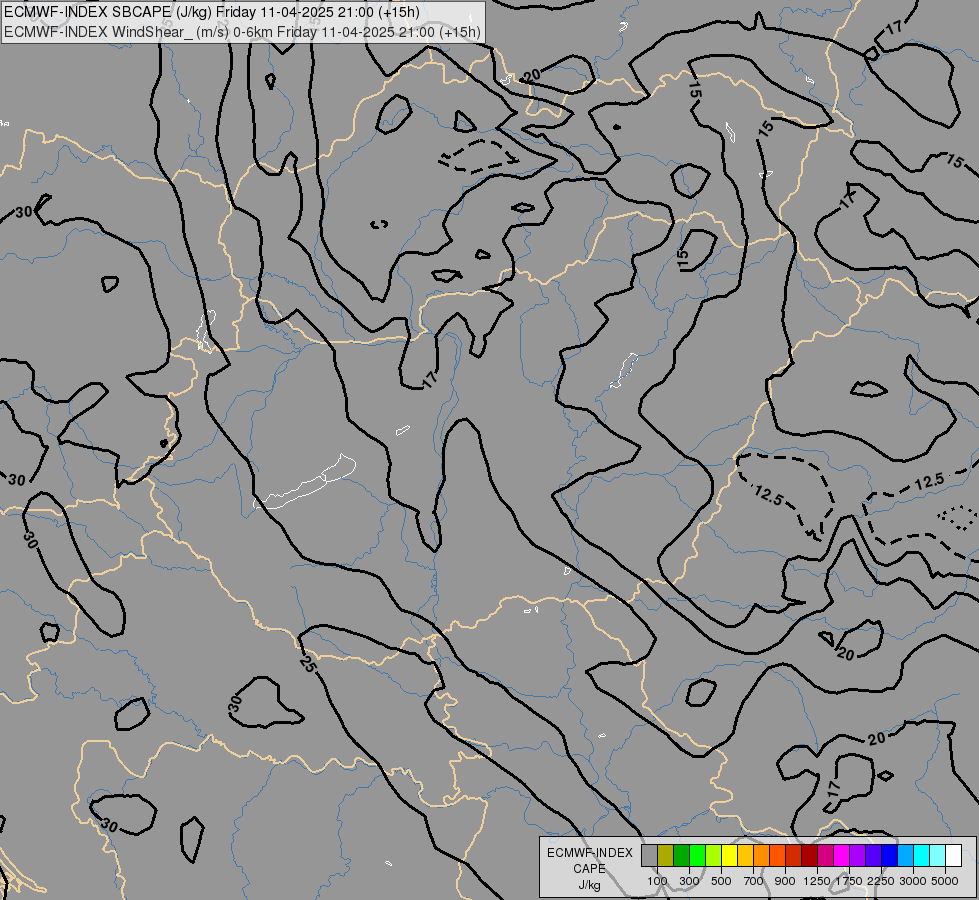
Task: Select the legend tick label 300
Action: click(x=689, y=881)
